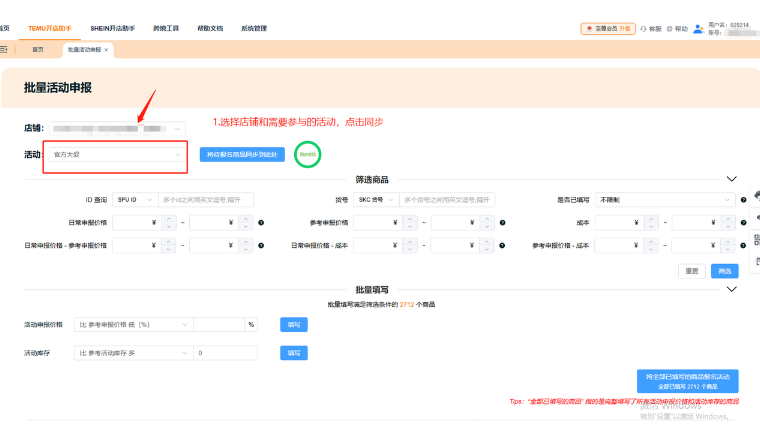Click the 批量活动申报 page heading
This screenshot has width=760, height=440.
(58, 88)
